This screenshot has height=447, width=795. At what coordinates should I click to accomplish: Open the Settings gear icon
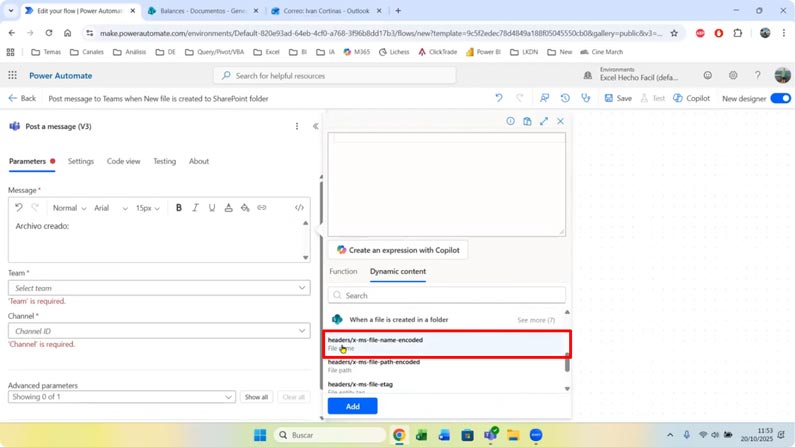click(733, 76)
